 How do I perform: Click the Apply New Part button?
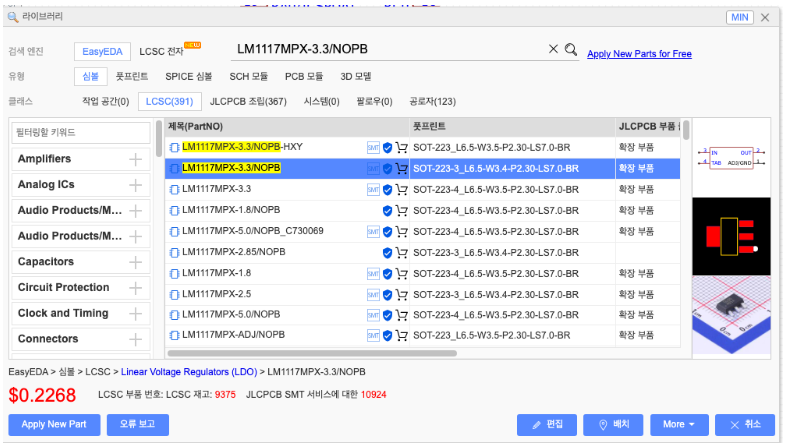[x=54, y=425]
